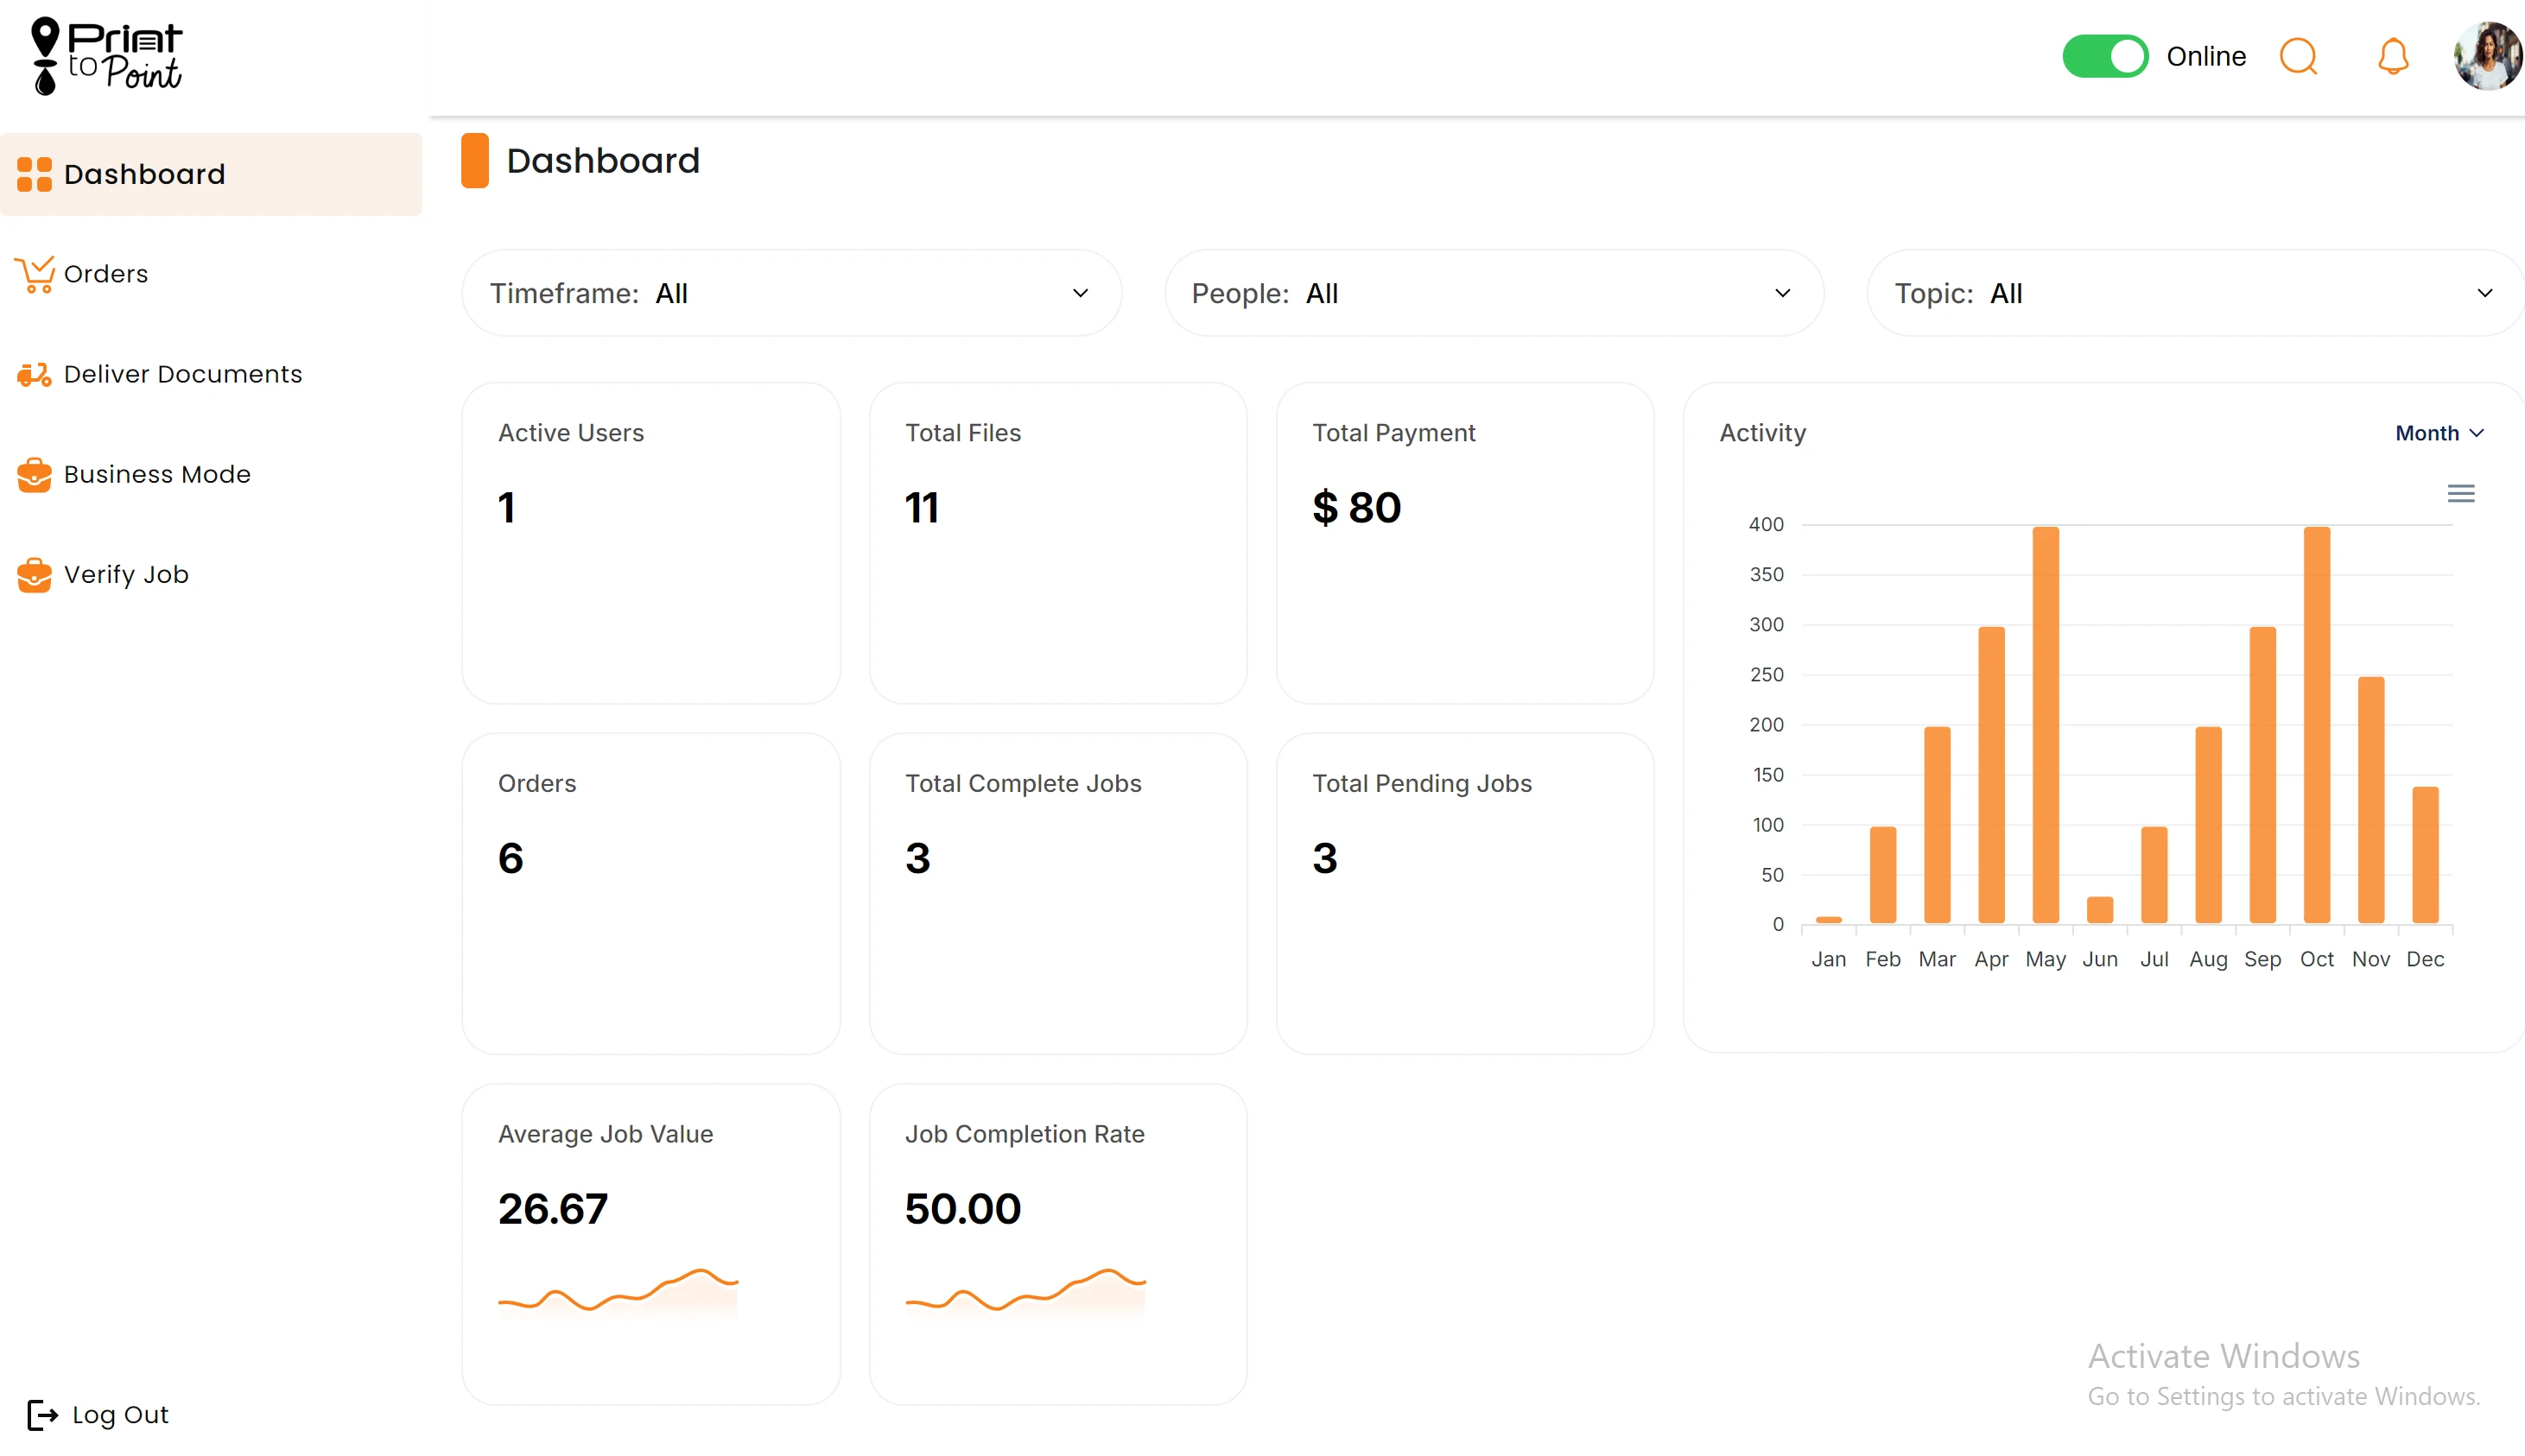Switch Online status to offline
Screen dimensions: 2525x1456
click(2104, 56)
